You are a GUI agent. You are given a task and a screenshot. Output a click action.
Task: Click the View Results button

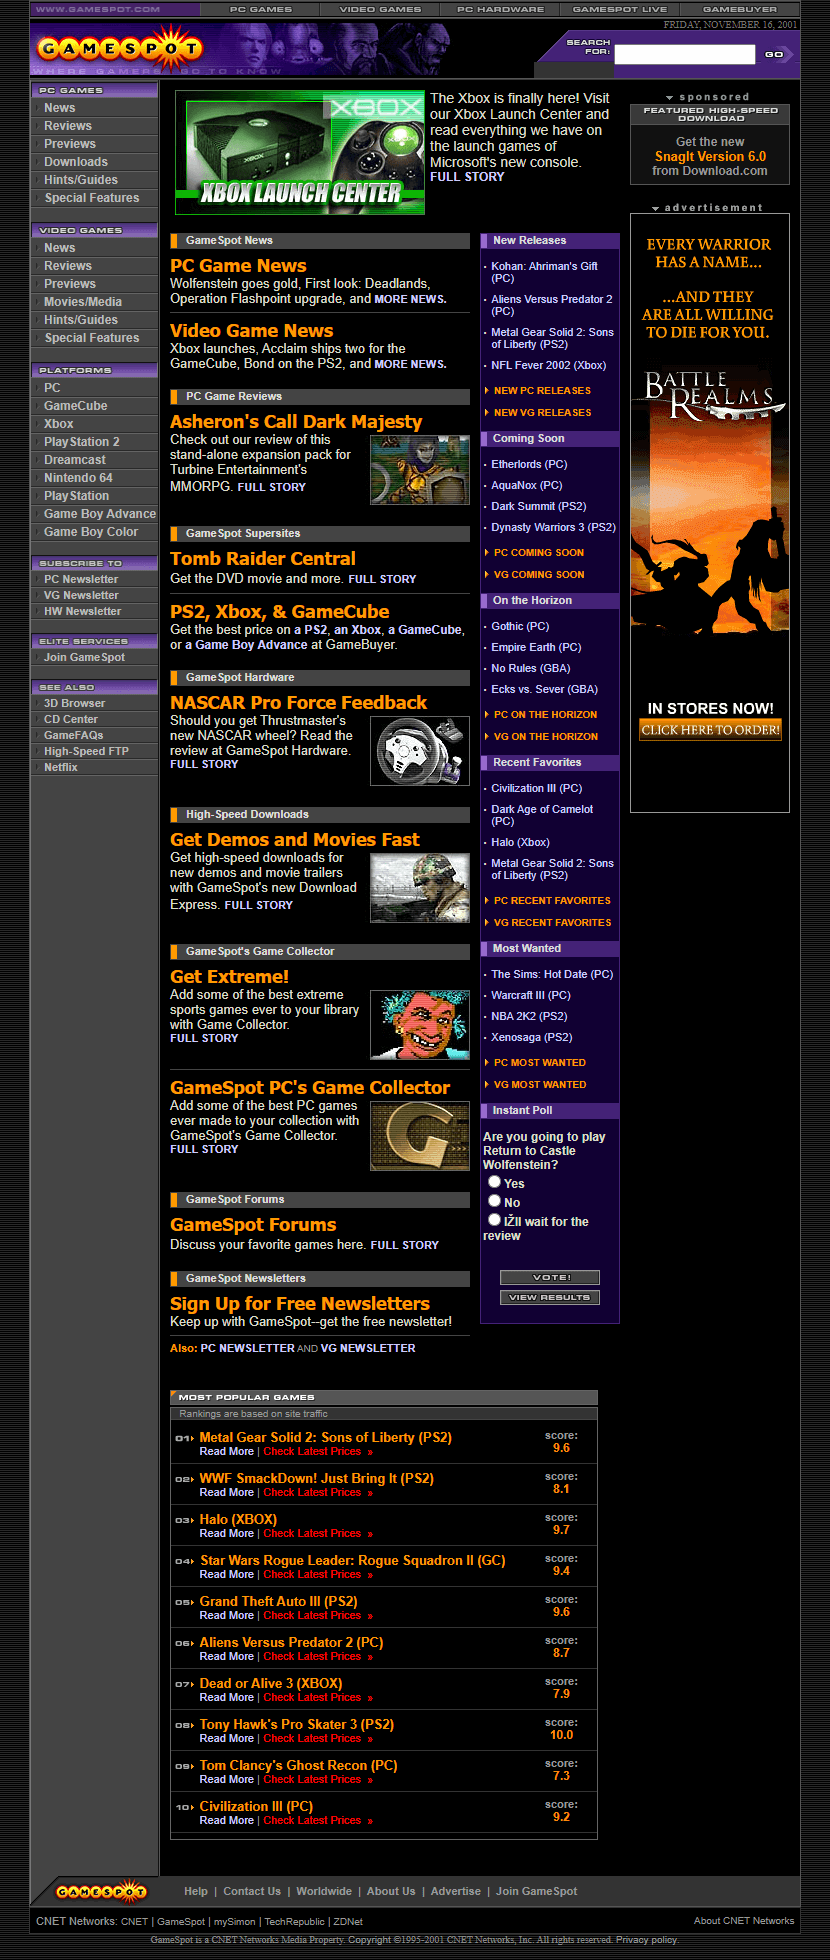tap(550, 1298)
